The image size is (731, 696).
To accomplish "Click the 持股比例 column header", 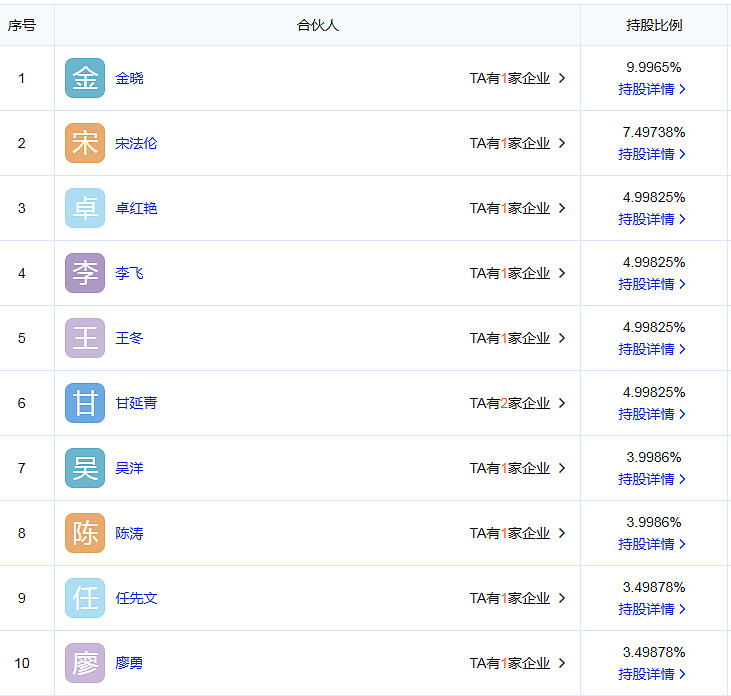I will click(x=654, y=25).
